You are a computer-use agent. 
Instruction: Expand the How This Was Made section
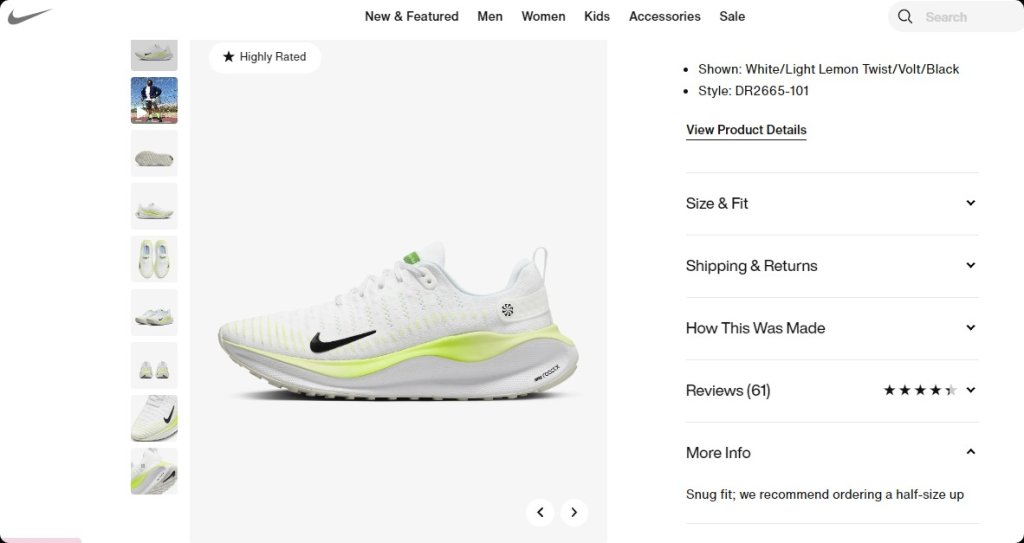click(832, 328)
